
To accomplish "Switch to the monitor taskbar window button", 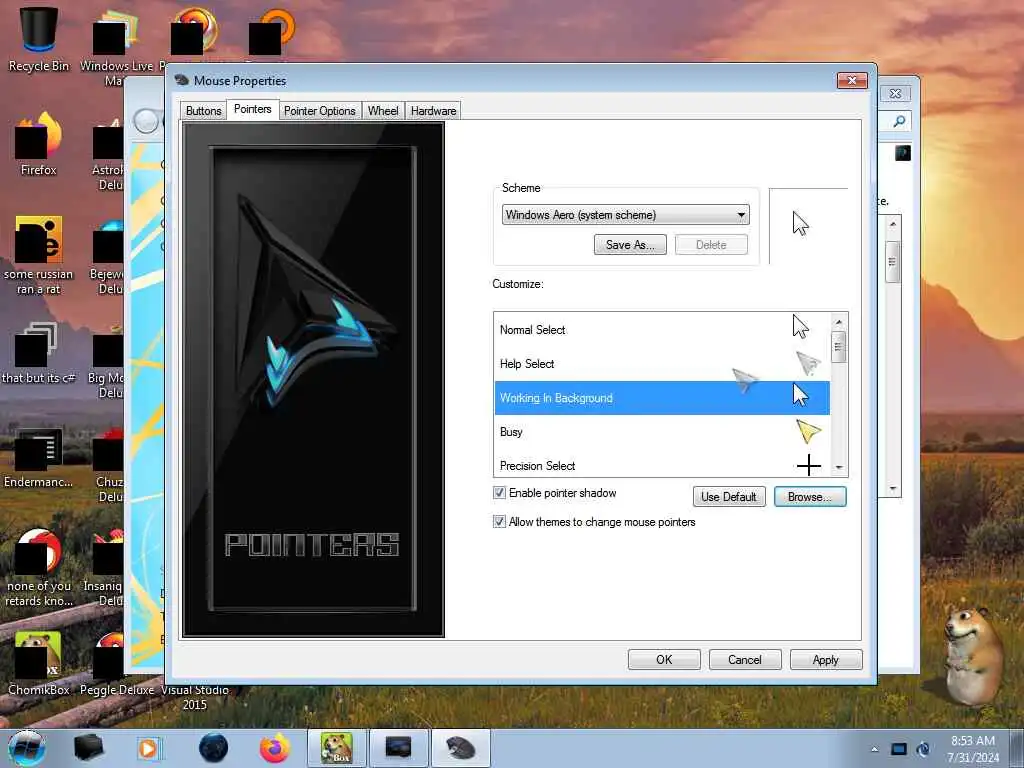I will pyautogui.click(x=398, y=748).
